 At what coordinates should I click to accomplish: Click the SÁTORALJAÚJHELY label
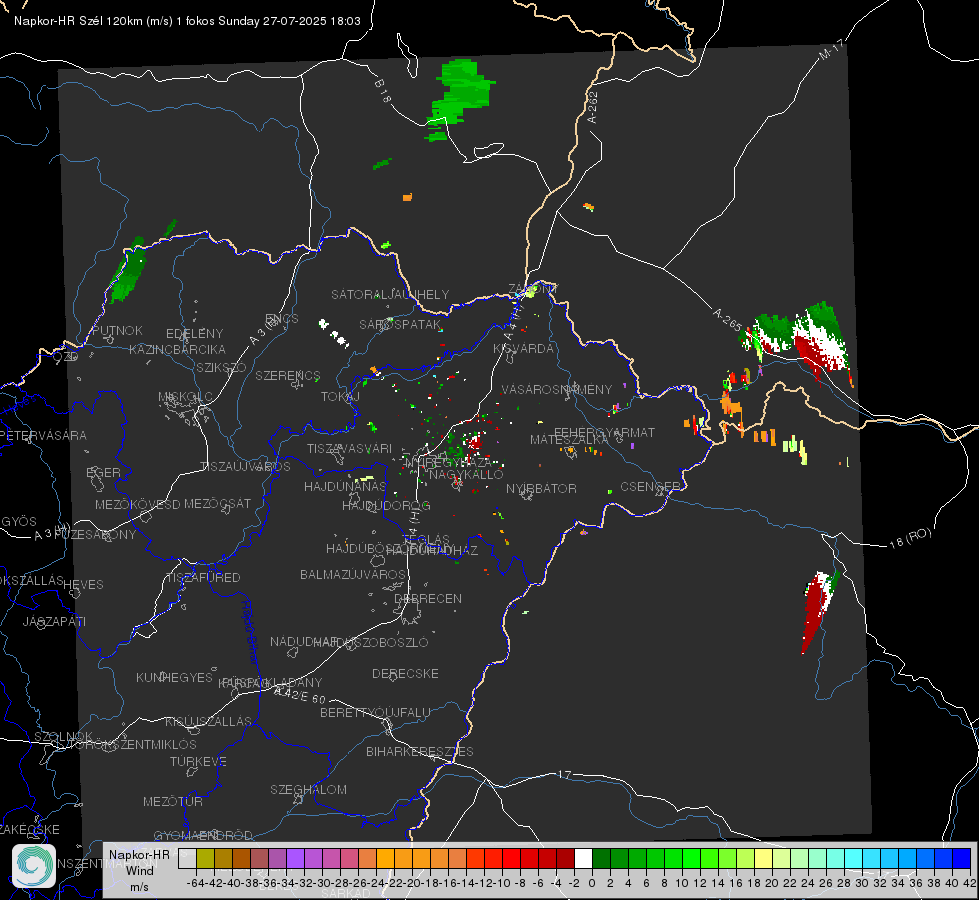click(390, 294)
